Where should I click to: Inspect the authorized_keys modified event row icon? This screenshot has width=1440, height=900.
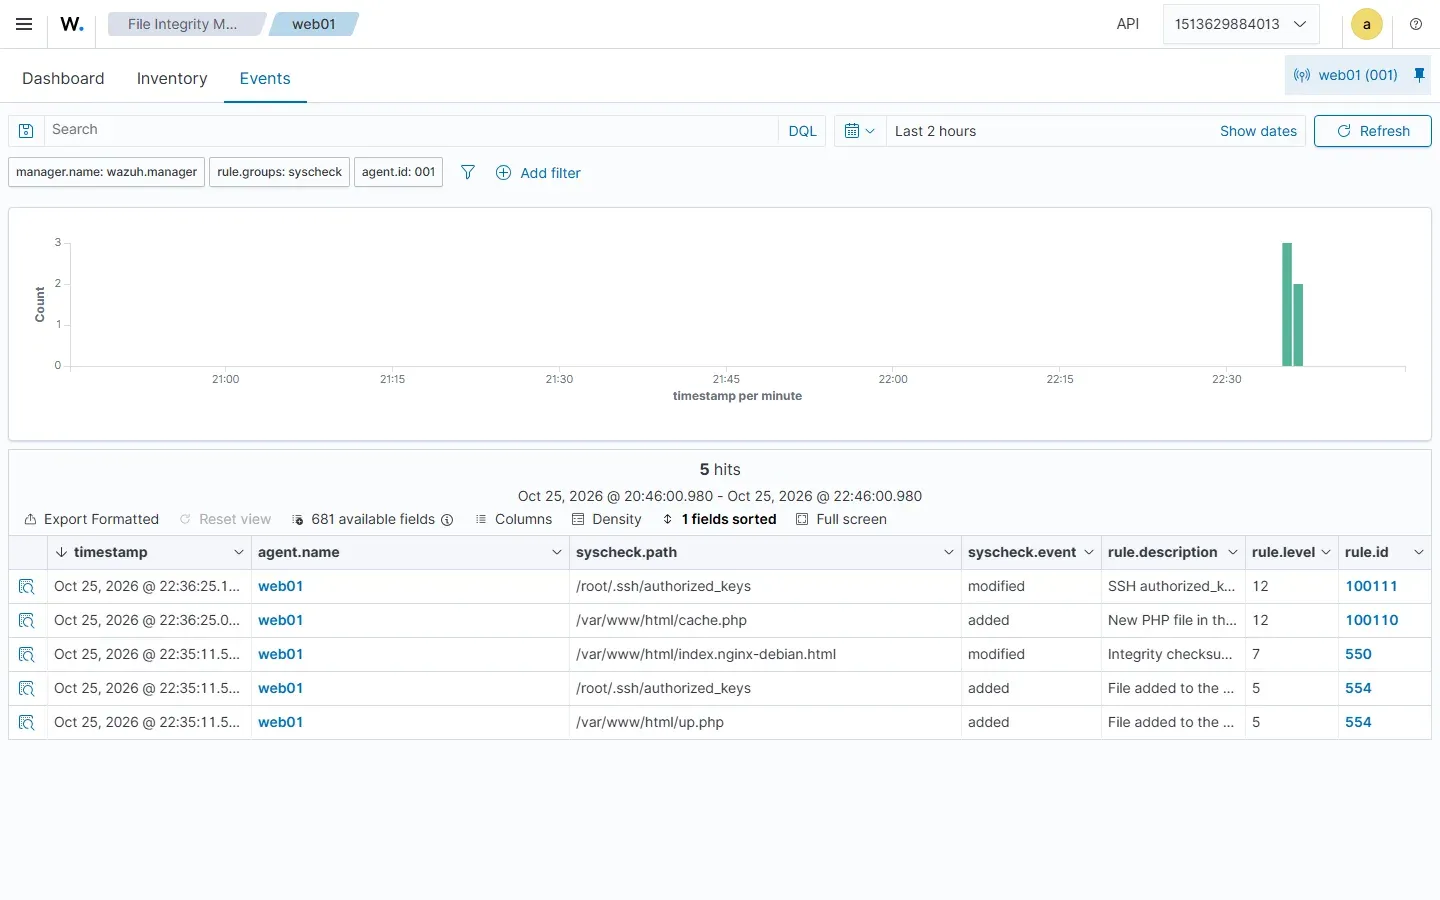(x=27, y=587)
